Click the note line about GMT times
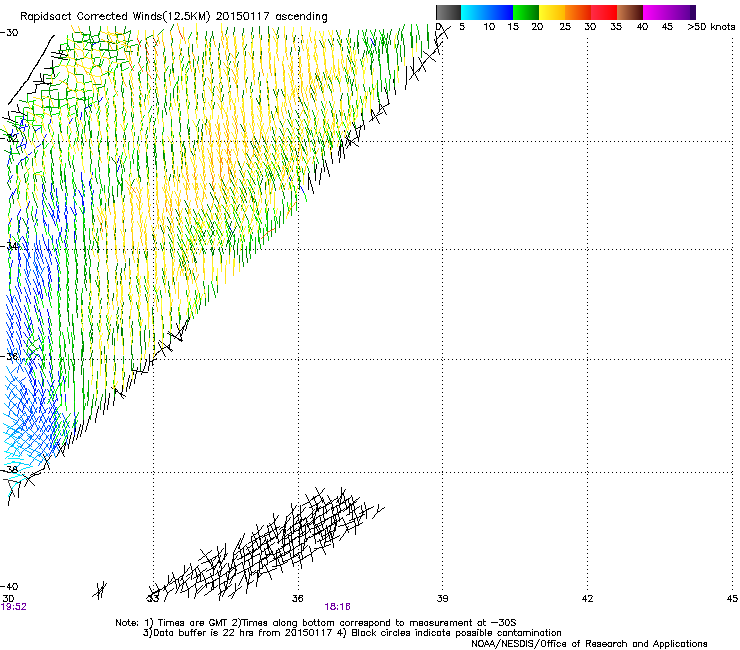The image size is (740, 650). click(316, 623)
